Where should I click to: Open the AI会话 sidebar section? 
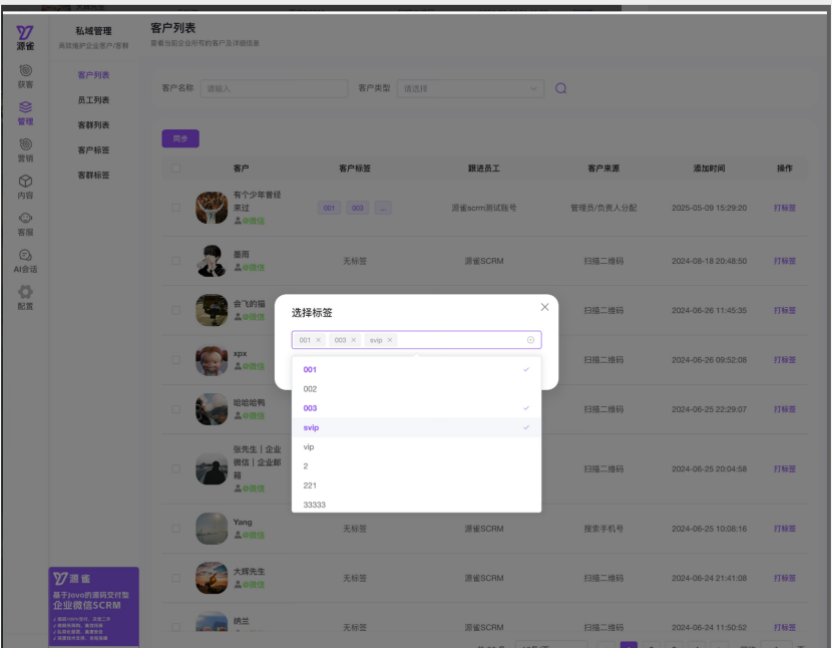click(25, 261)
